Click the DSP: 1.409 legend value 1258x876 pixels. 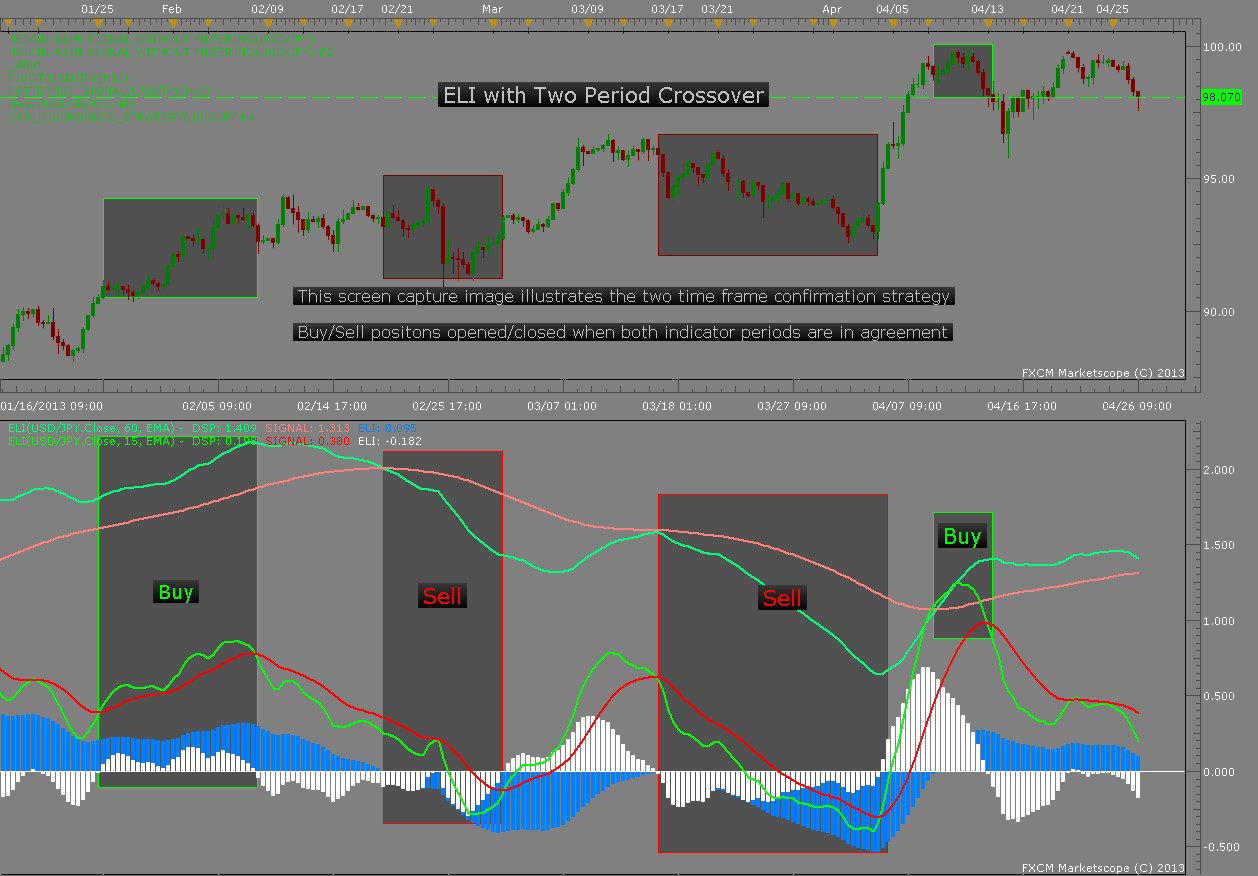224,428
